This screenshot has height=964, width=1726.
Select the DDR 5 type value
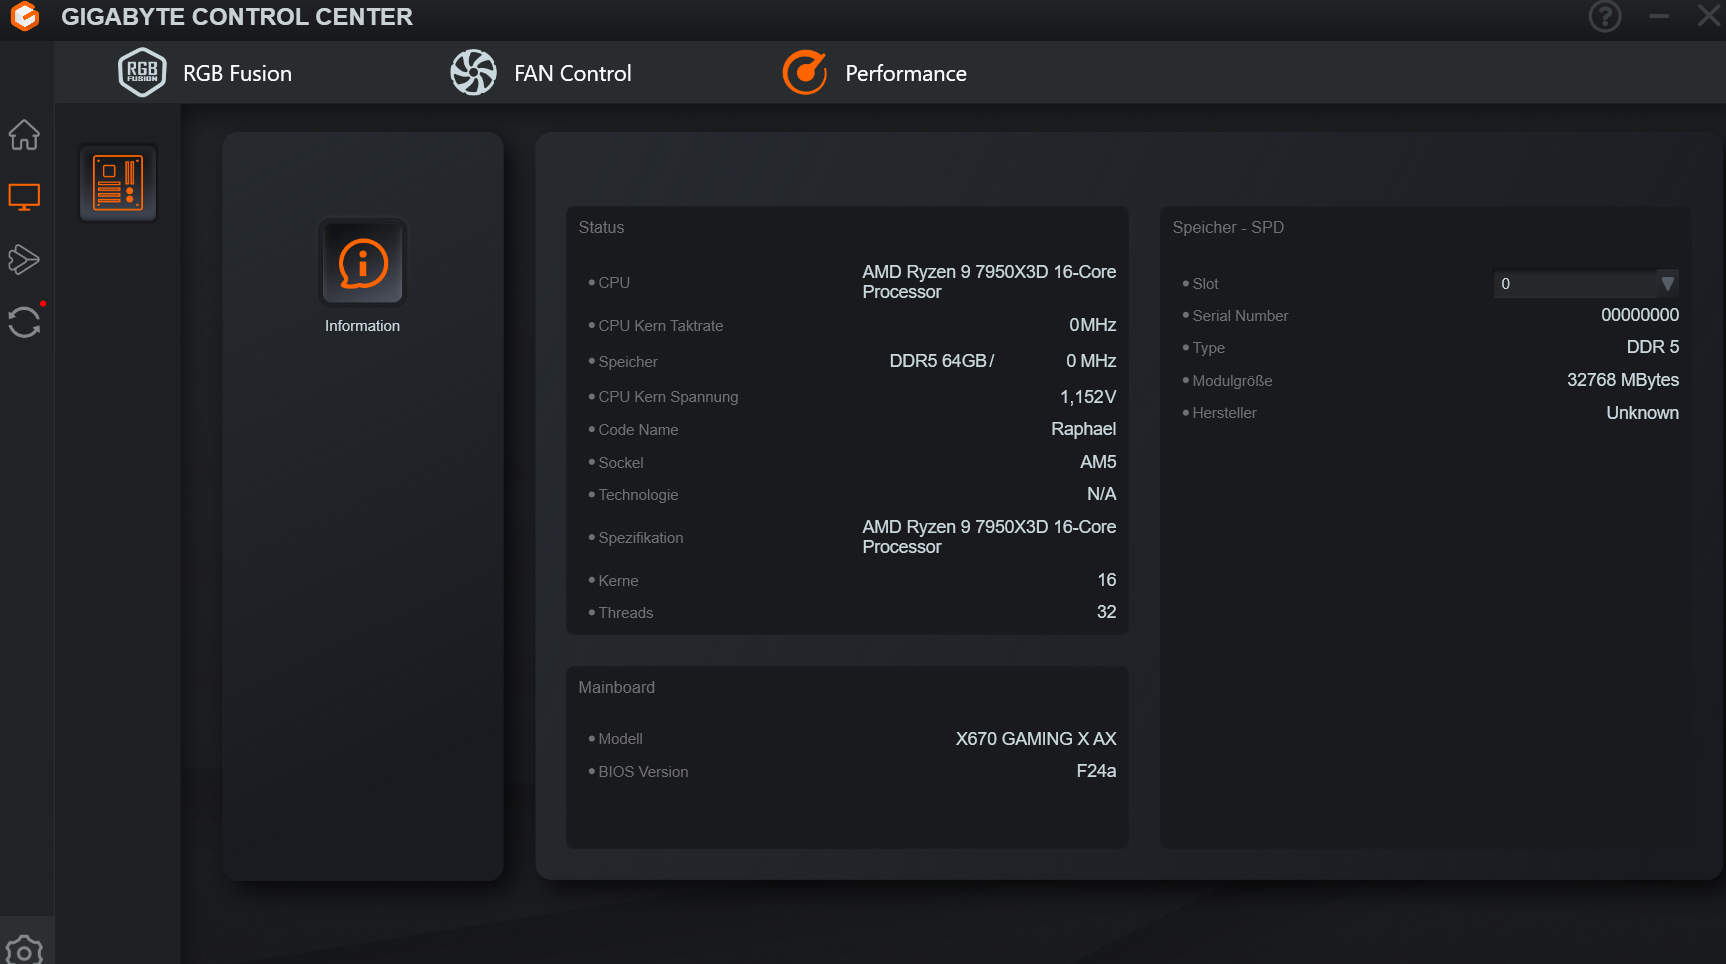pos(1652,347)
